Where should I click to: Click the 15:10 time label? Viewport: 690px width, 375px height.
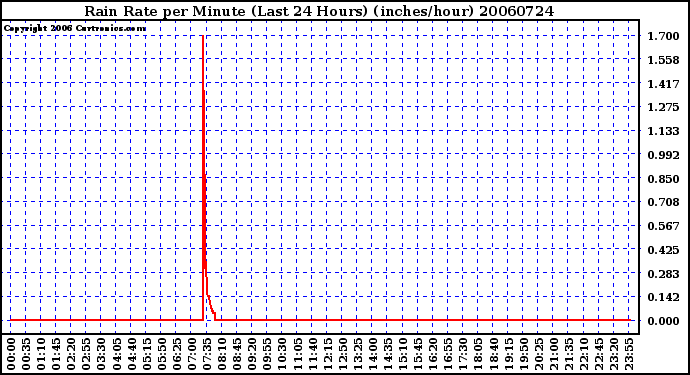tap(403, 355)
